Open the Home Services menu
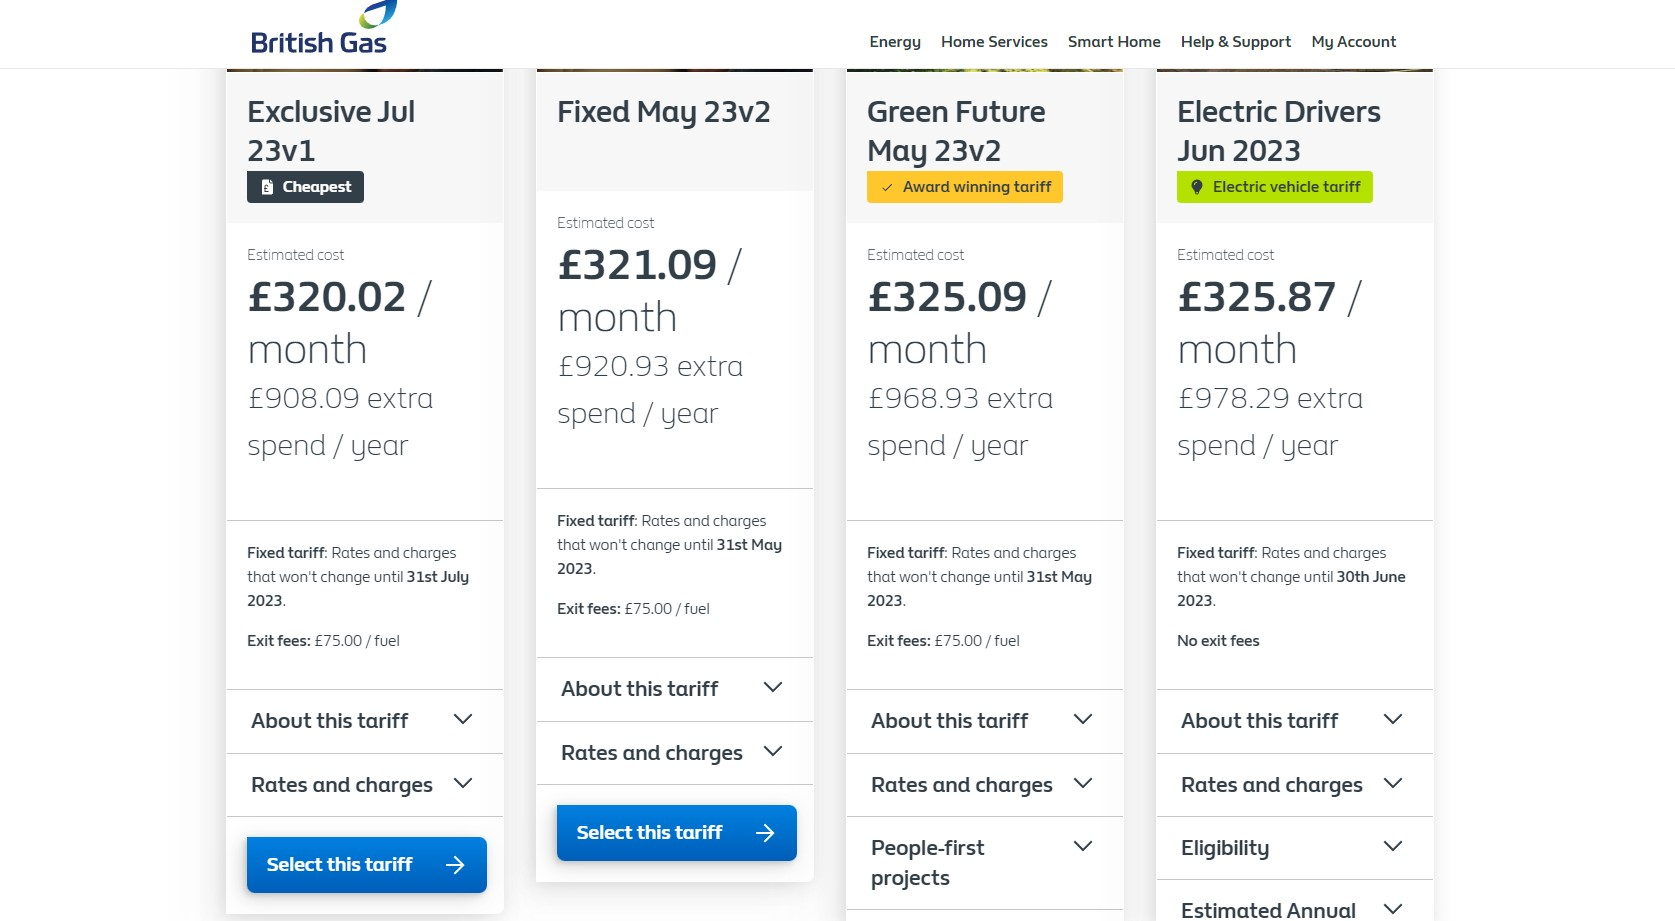 tap(994, 42)
